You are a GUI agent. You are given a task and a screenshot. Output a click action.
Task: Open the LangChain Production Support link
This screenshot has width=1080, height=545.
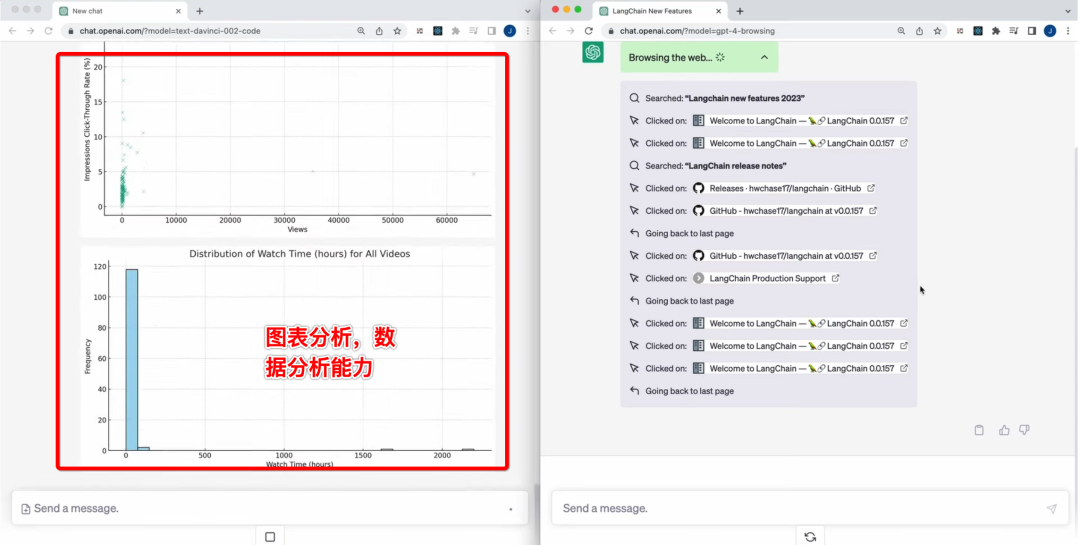pyautogui.click(x=766, y=278)
